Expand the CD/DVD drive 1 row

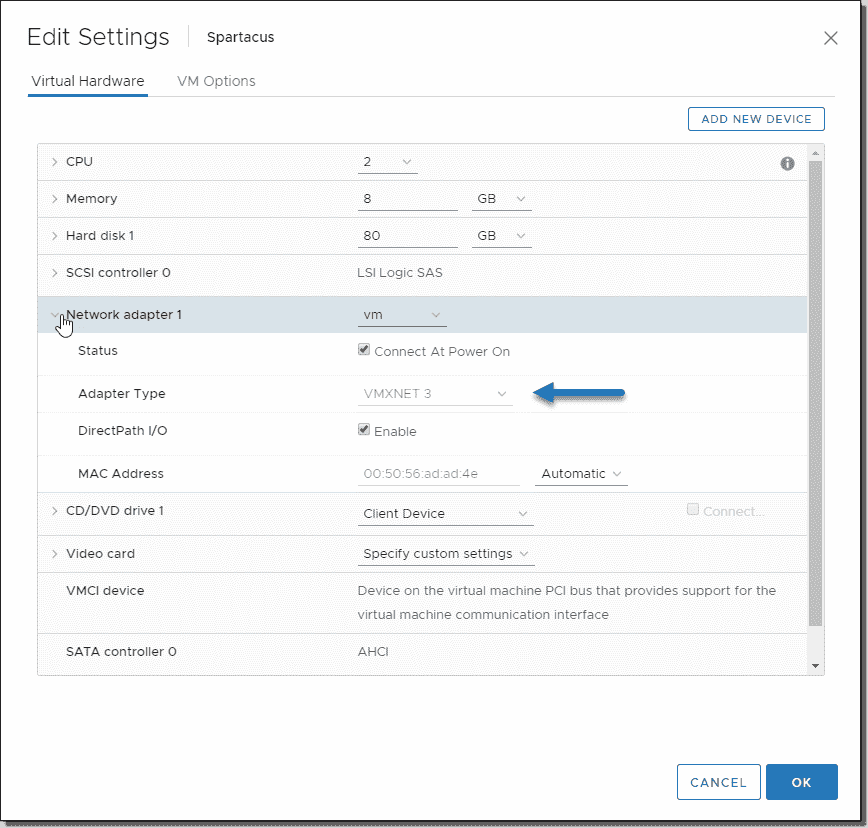pyautogui.click(x=55, y=510)
